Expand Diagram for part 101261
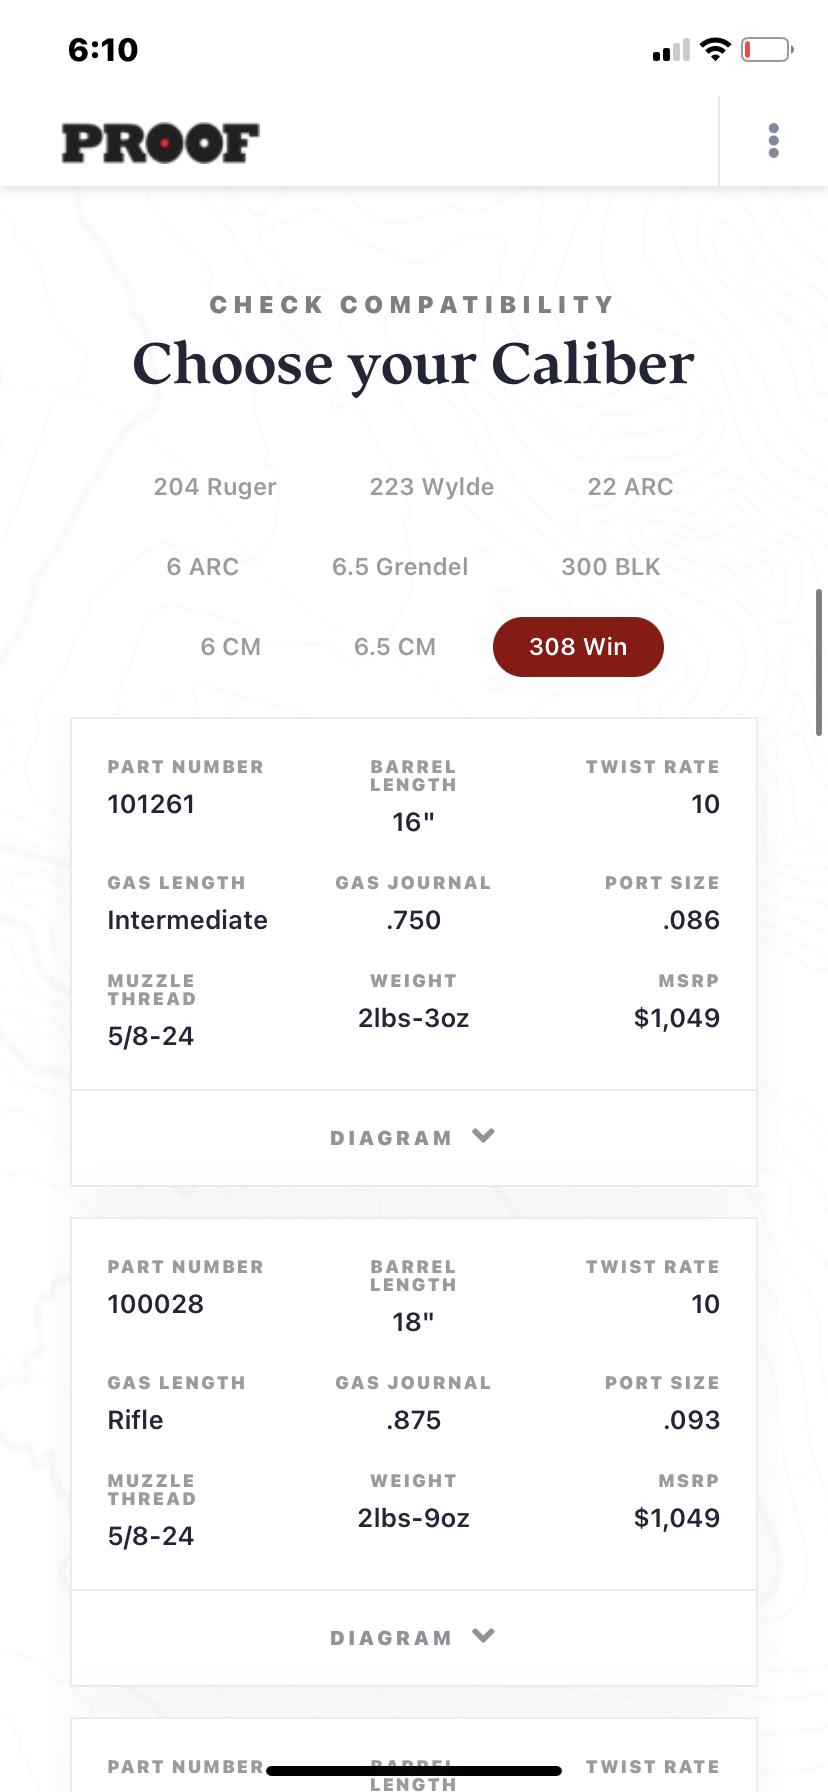Viewport: 828px width, 1792px height. point(392,1138)
